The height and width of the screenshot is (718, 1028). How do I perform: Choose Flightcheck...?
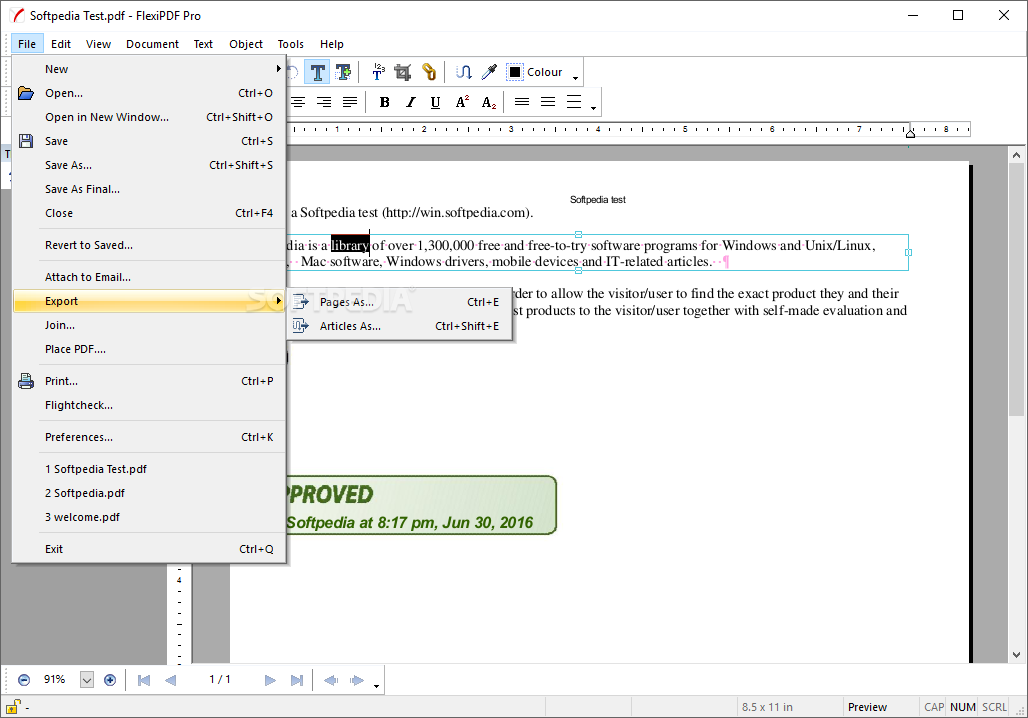[149, 405]
